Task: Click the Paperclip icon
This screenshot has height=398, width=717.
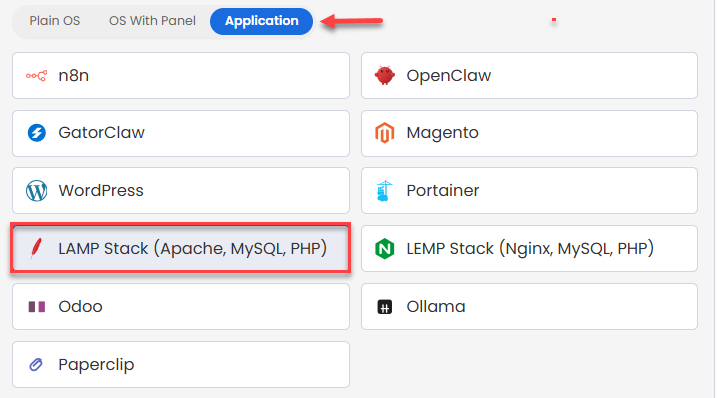Action: [36, 365]
